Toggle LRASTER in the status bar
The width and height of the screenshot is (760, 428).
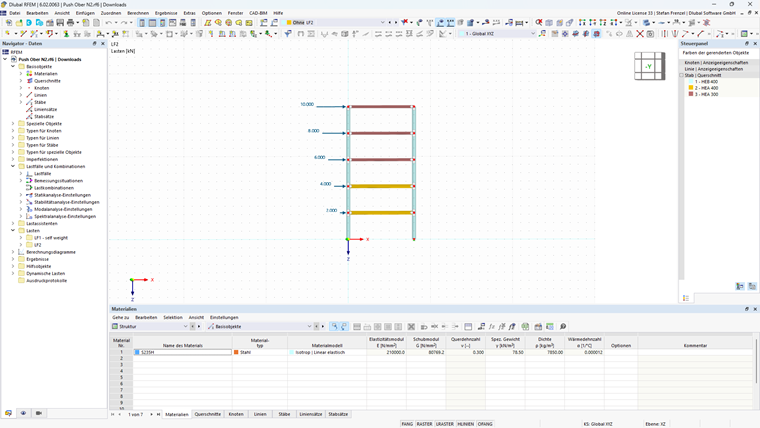[x=444, y=424]
